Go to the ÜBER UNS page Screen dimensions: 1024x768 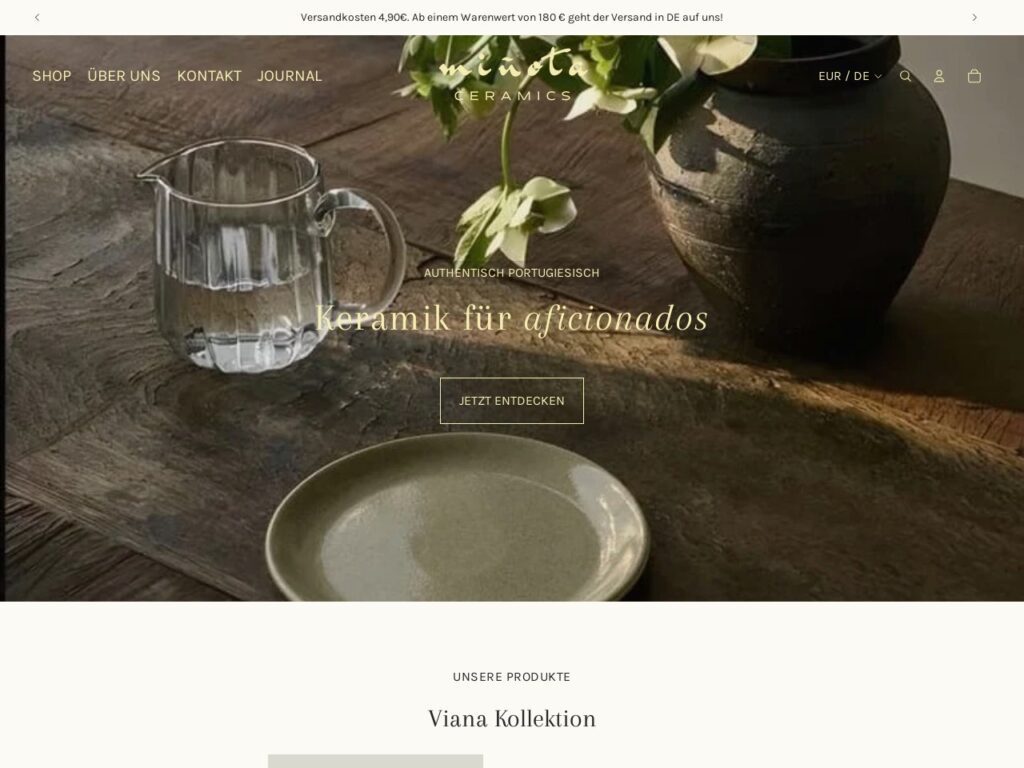[123, 76]
